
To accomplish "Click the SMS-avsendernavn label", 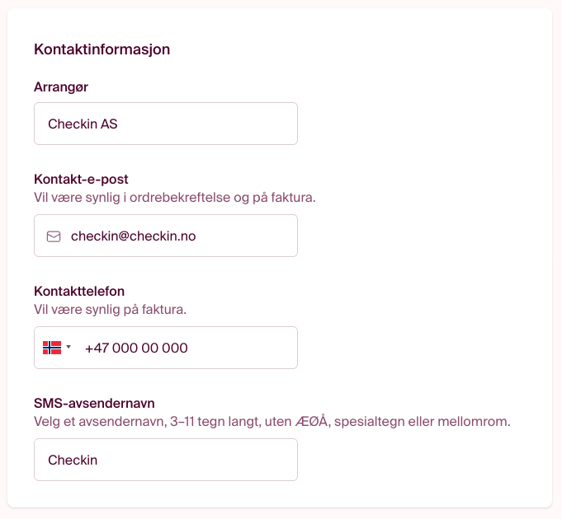I will [x=94, y=403].
